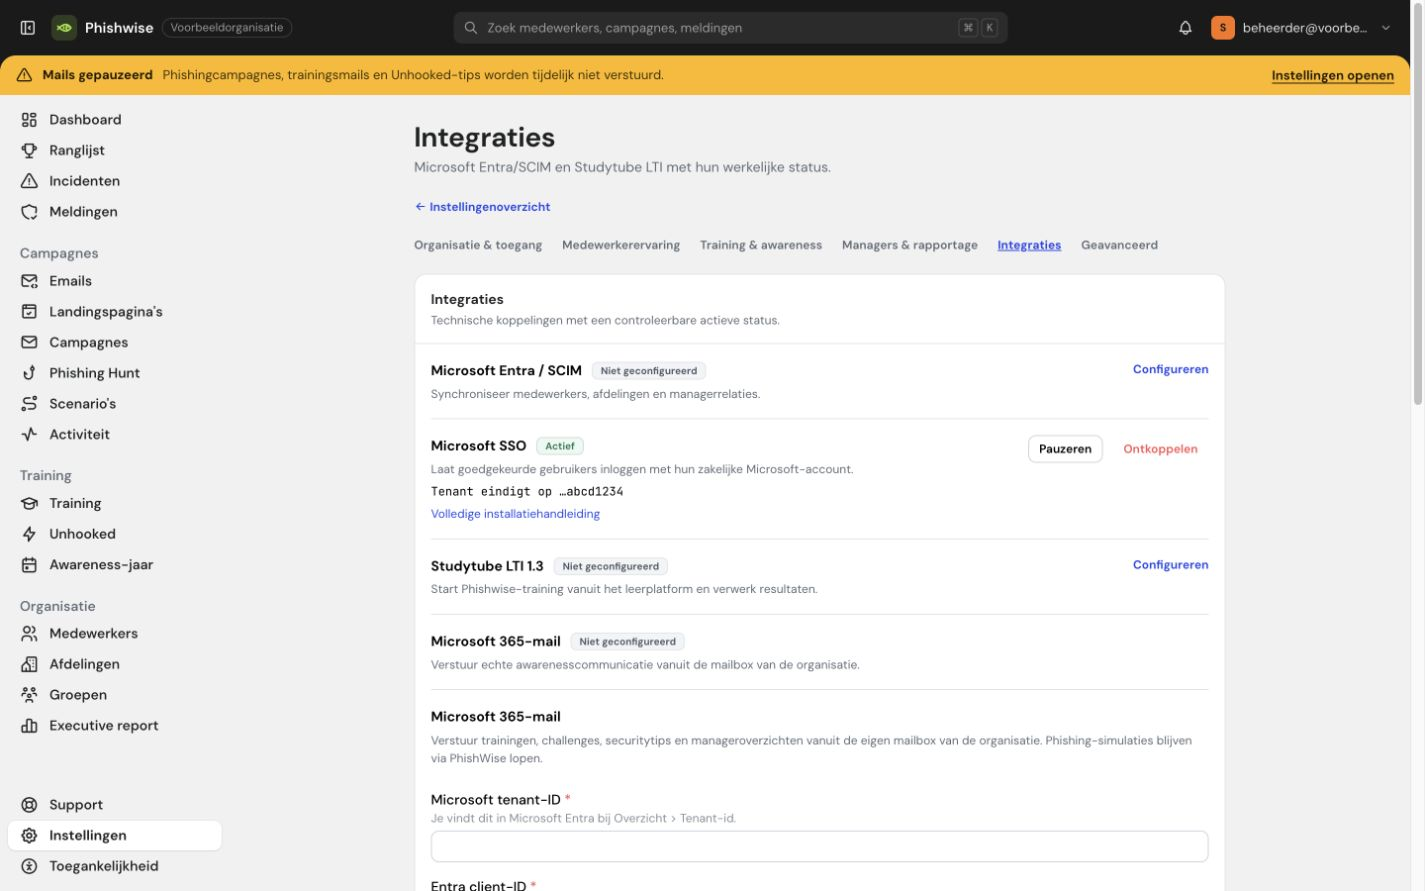Viewport: 1425px width, 891px height.
Task: Click the Toegankelijkheid accessibility icon
Action: coord(29,866)
